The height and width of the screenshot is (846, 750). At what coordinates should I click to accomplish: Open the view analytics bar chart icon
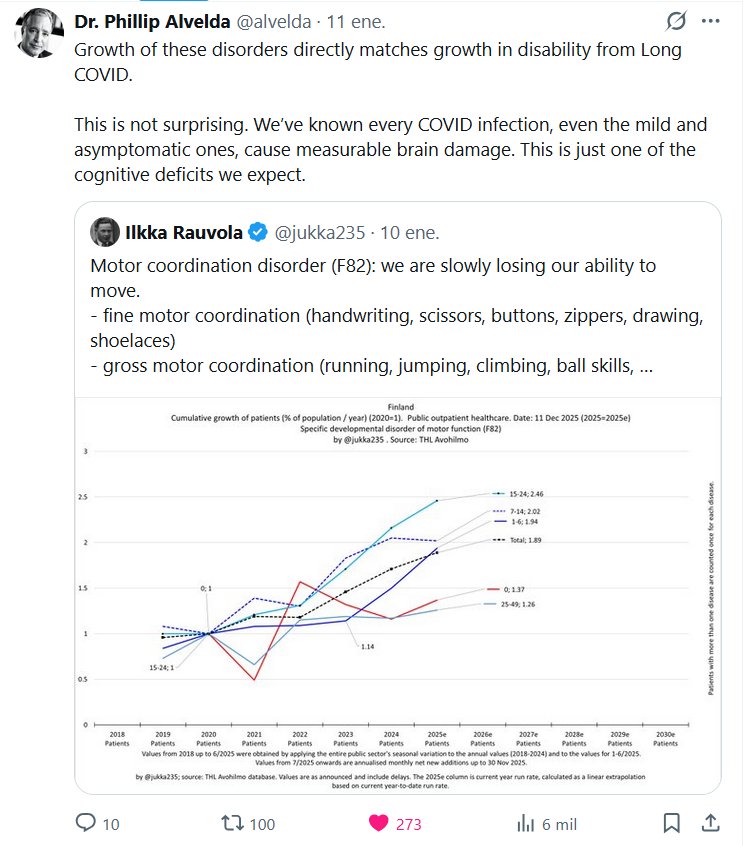coord(526,823)
